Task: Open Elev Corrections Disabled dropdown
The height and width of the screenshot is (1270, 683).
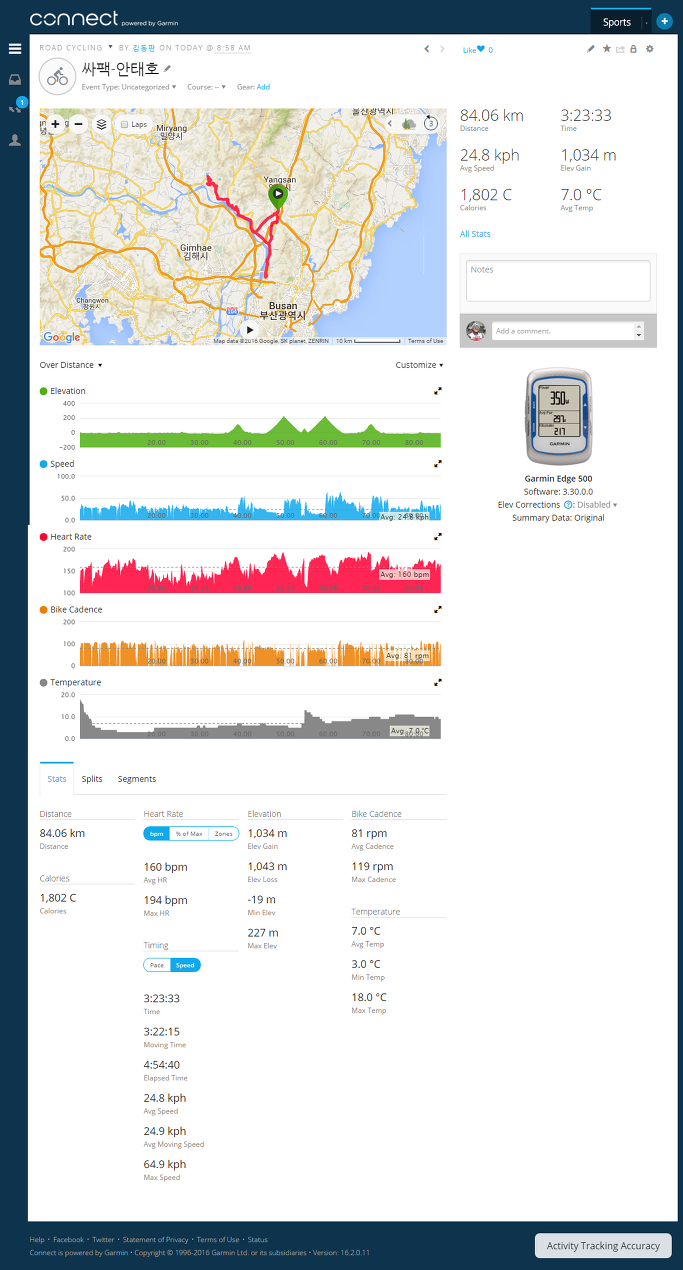Action: tap(597, 505)
